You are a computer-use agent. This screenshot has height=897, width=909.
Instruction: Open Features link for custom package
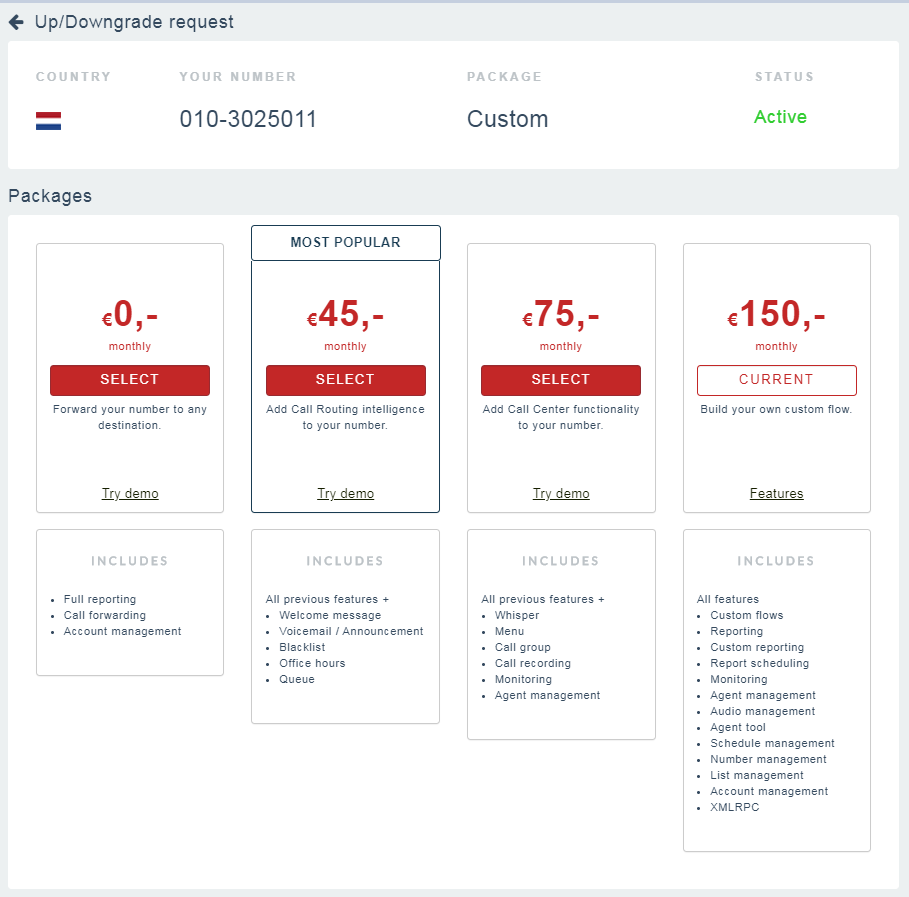click(x=776, y=494)
